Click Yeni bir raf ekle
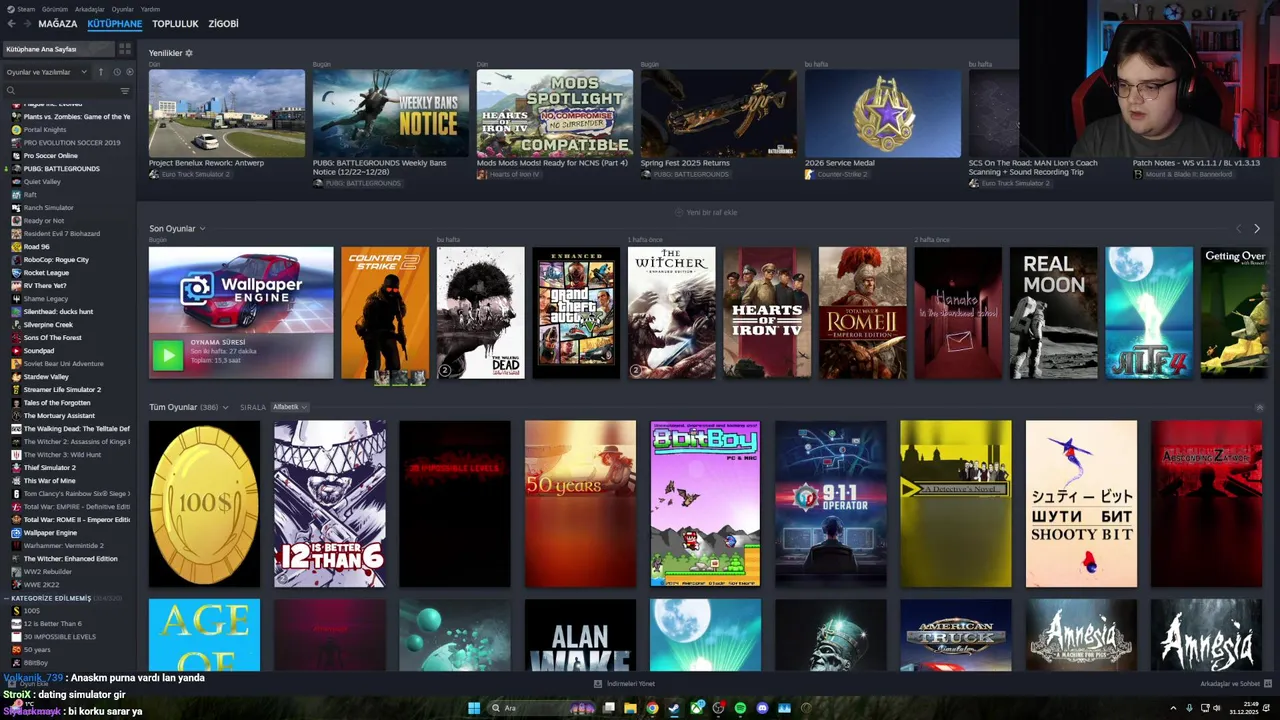Screen dimensions: 1280x720 point(706,212)
